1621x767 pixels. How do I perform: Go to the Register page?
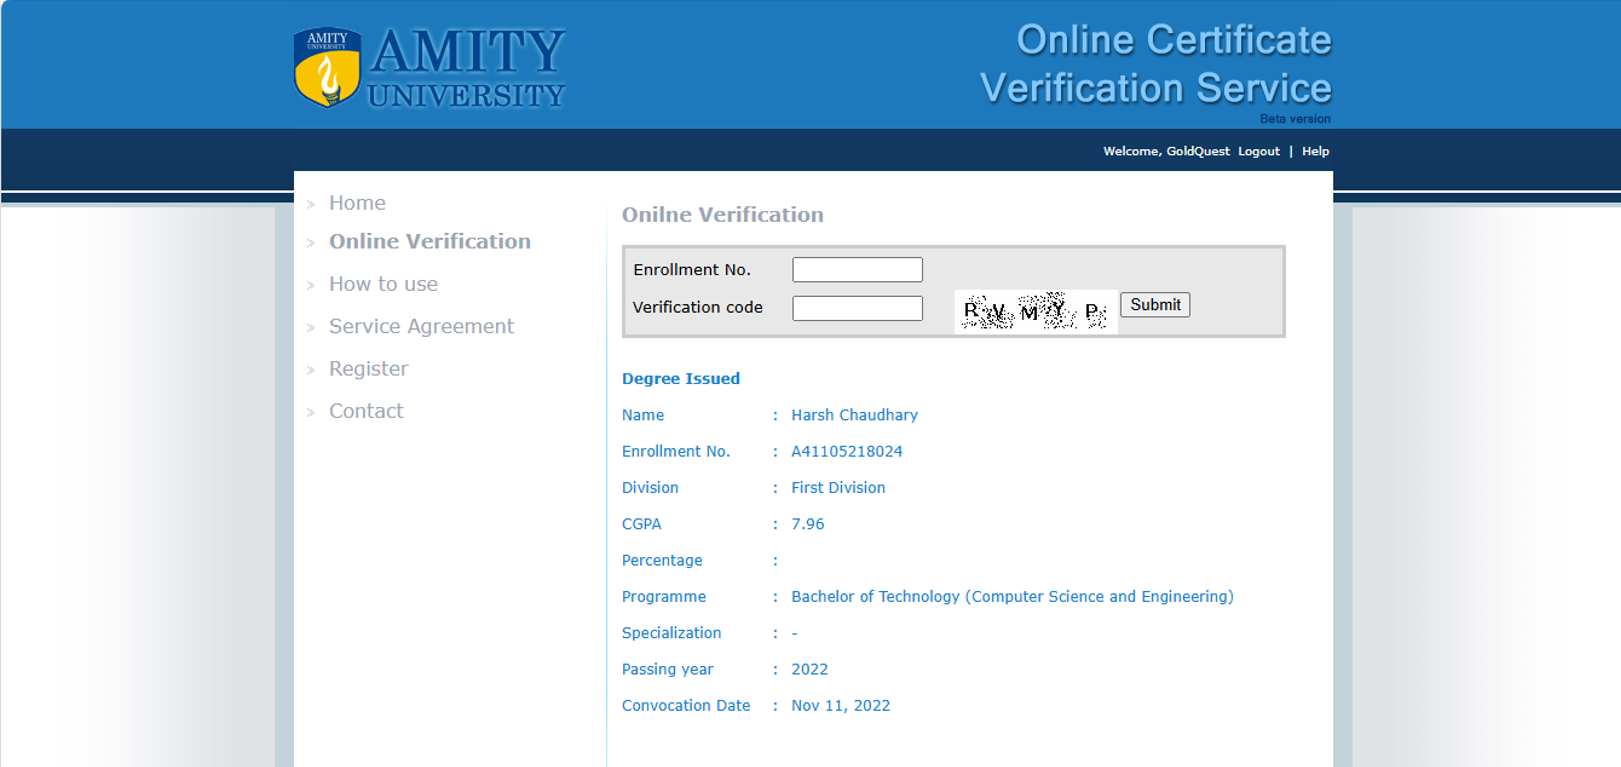pos(368,369)
